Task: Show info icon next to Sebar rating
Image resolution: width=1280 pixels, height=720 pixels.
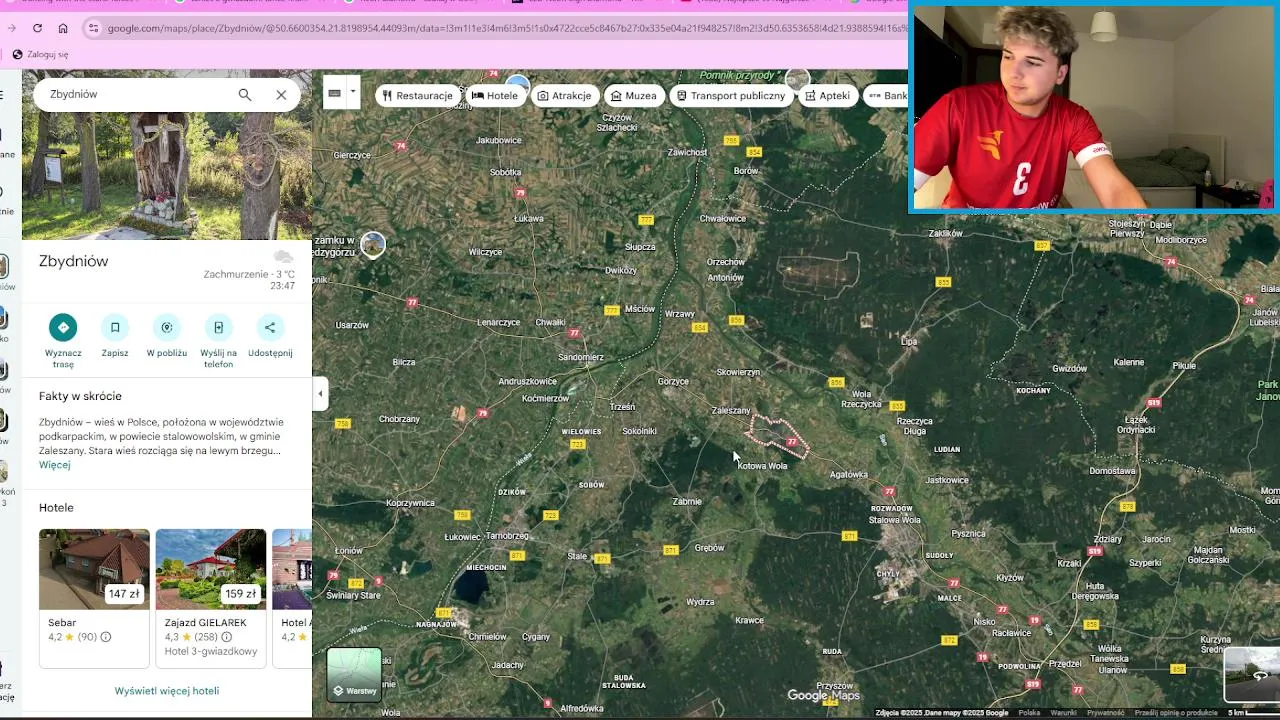Action: [x=106, y=637]
